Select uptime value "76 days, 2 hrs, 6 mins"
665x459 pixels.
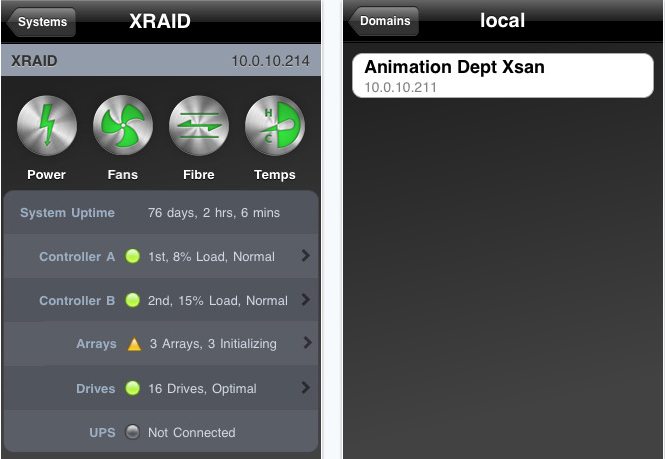click(x=214, y=213)
